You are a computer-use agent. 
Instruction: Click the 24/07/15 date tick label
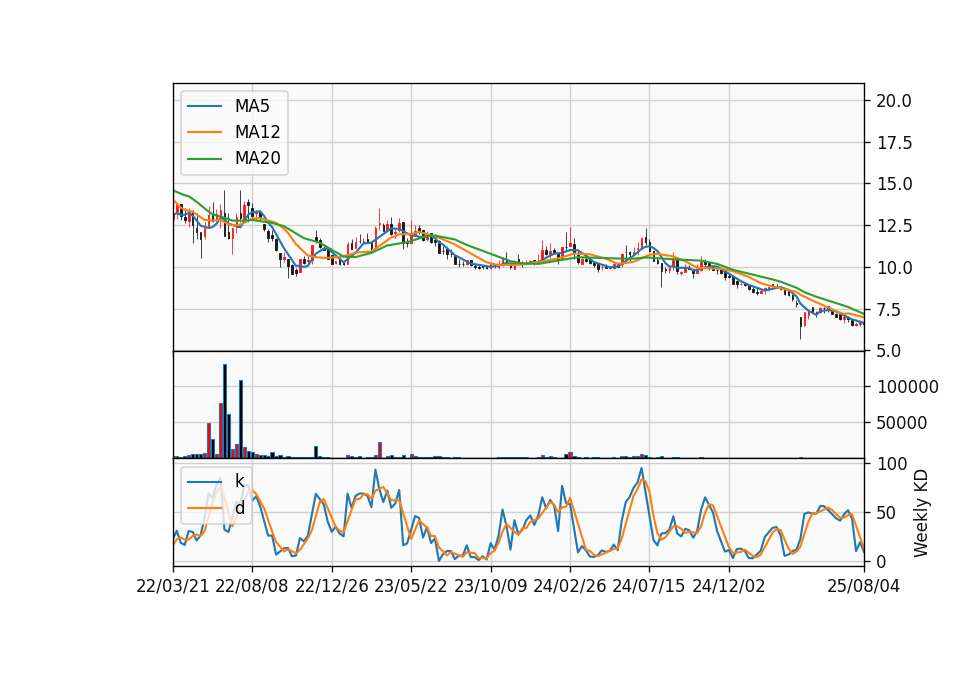point(648,586)
